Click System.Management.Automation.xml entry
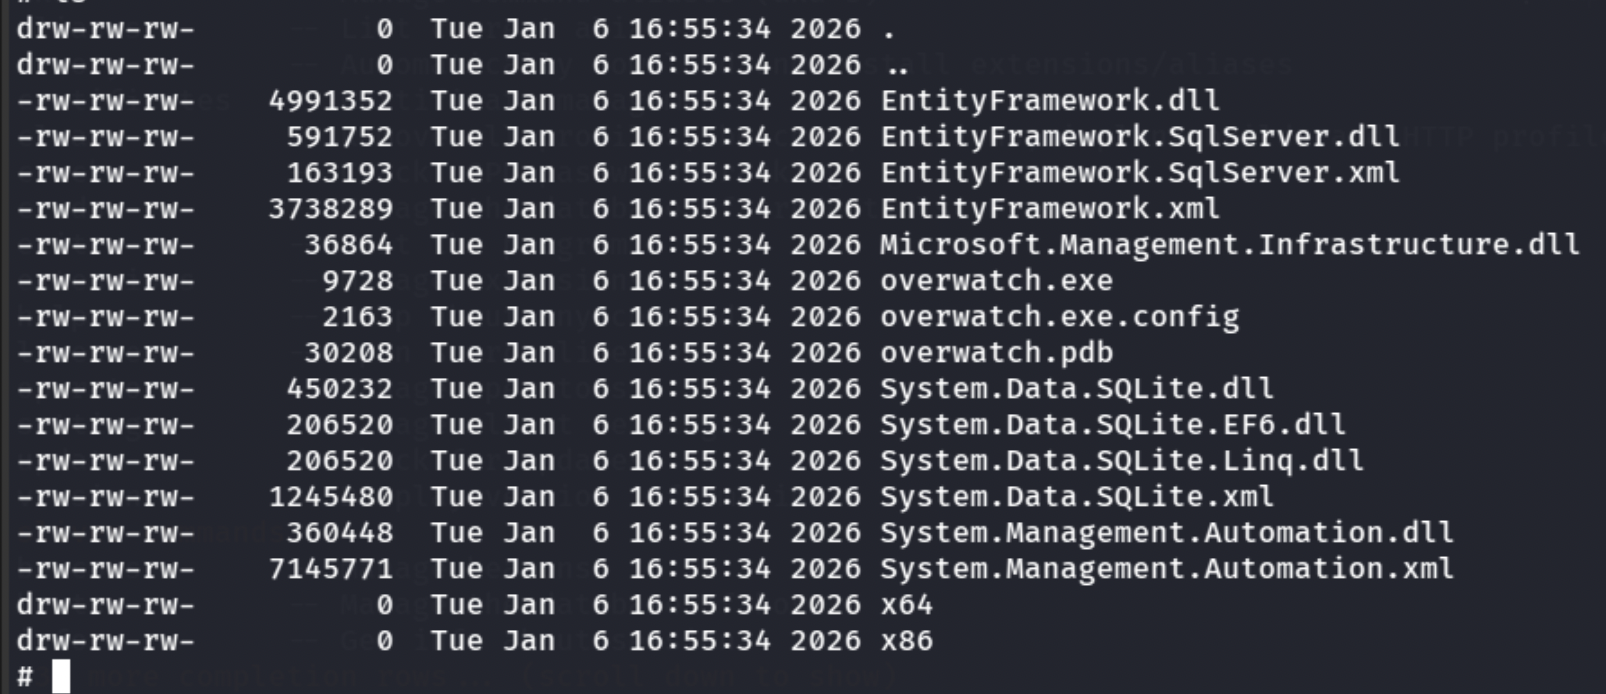Image resolution: width=1606 pixels, height=694 pixels. pos(1167,569)
